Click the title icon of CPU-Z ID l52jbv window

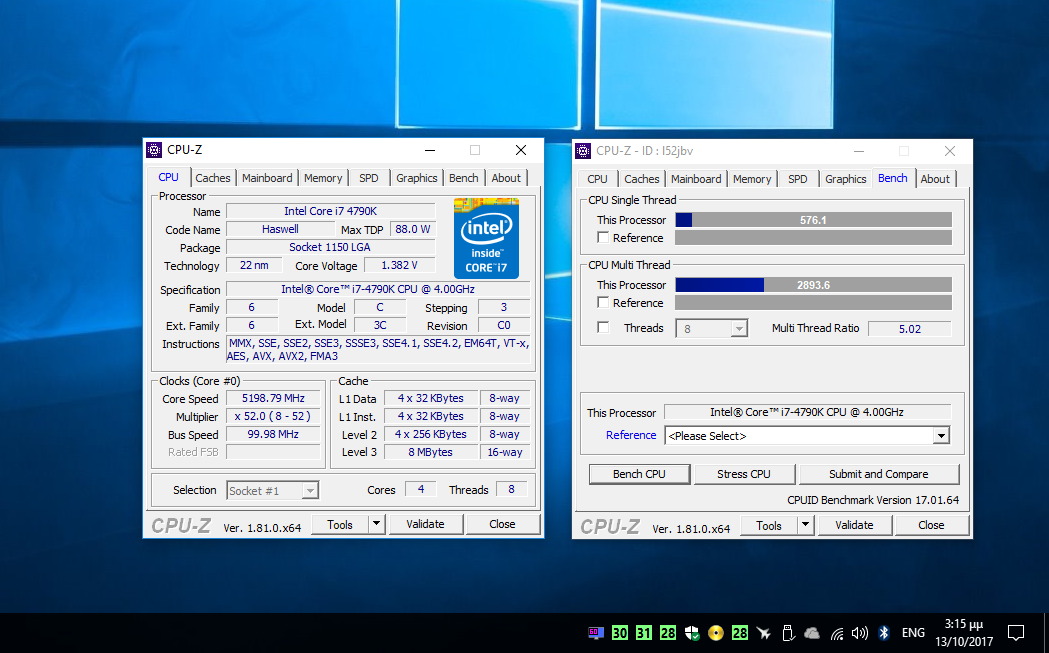tap(583, 151)
